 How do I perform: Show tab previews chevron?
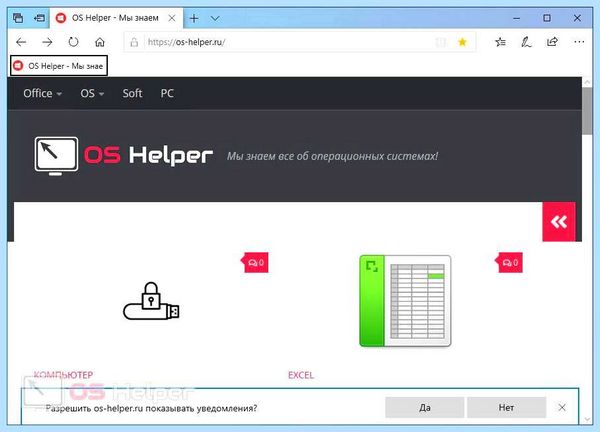[x=215, y=18]
